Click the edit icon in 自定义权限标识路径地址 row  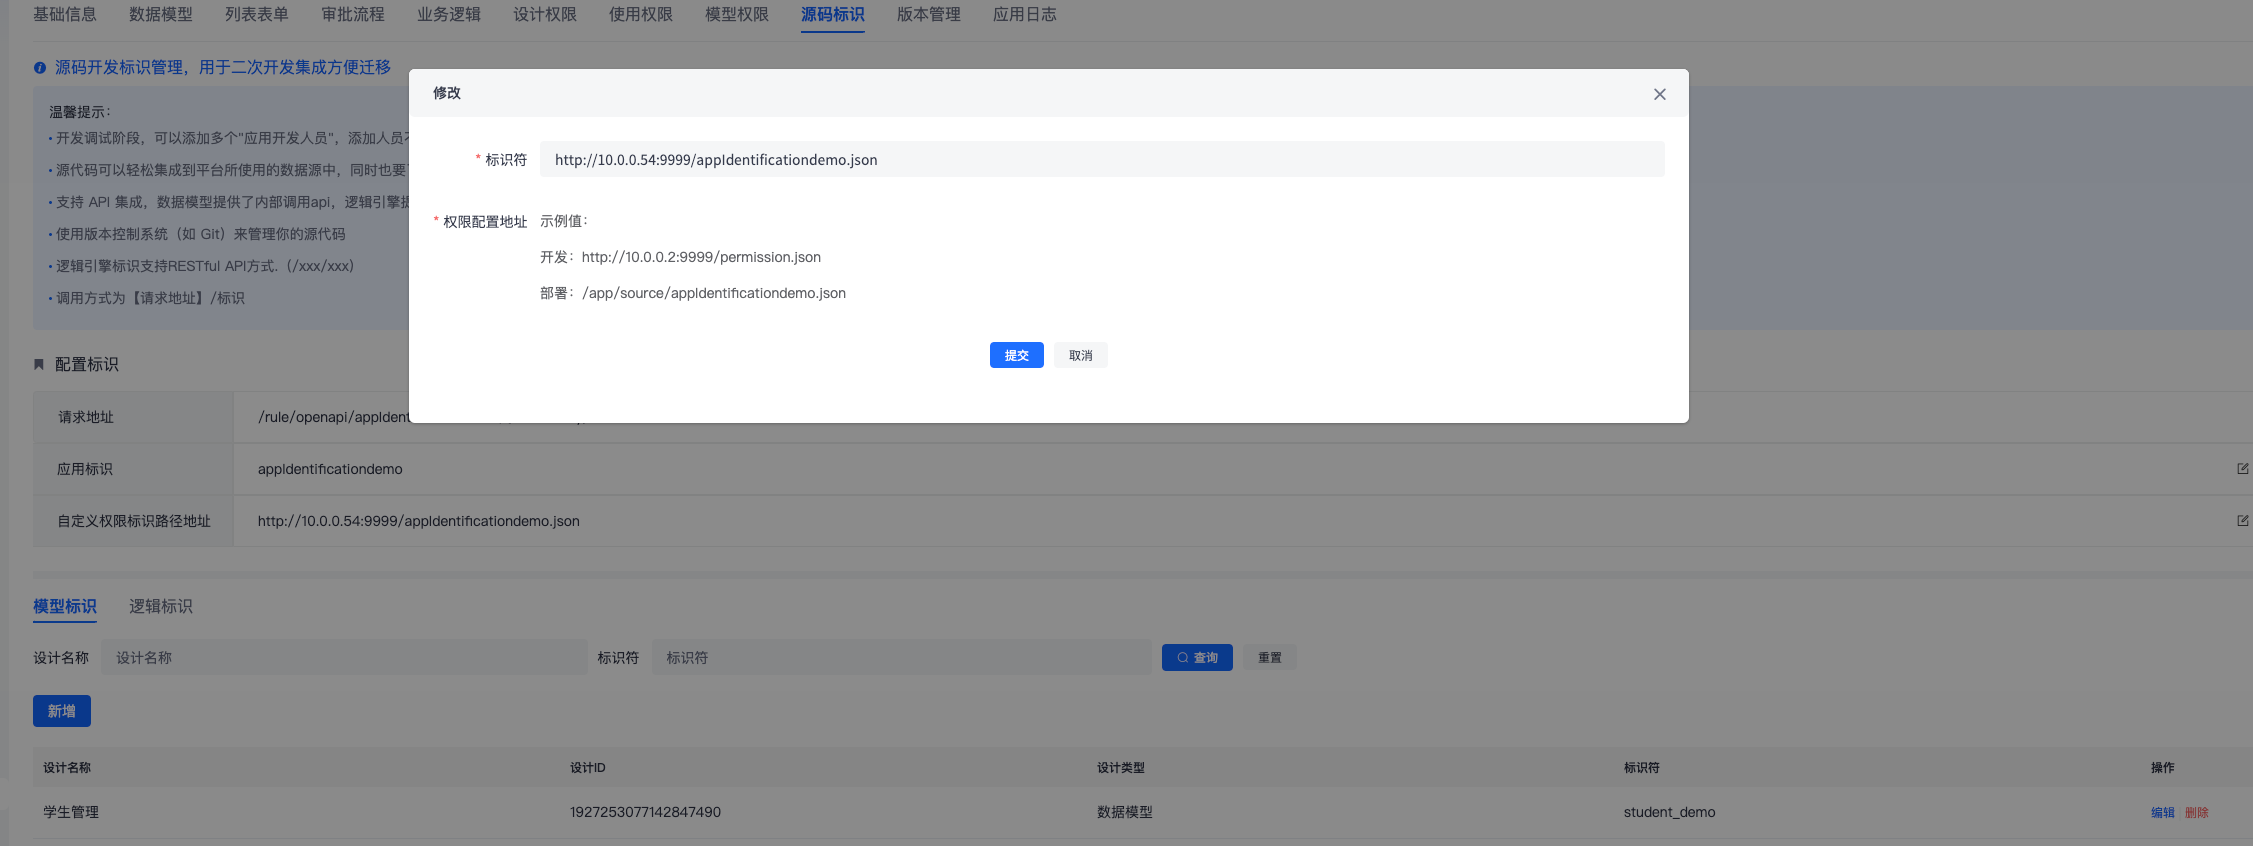2242,520
